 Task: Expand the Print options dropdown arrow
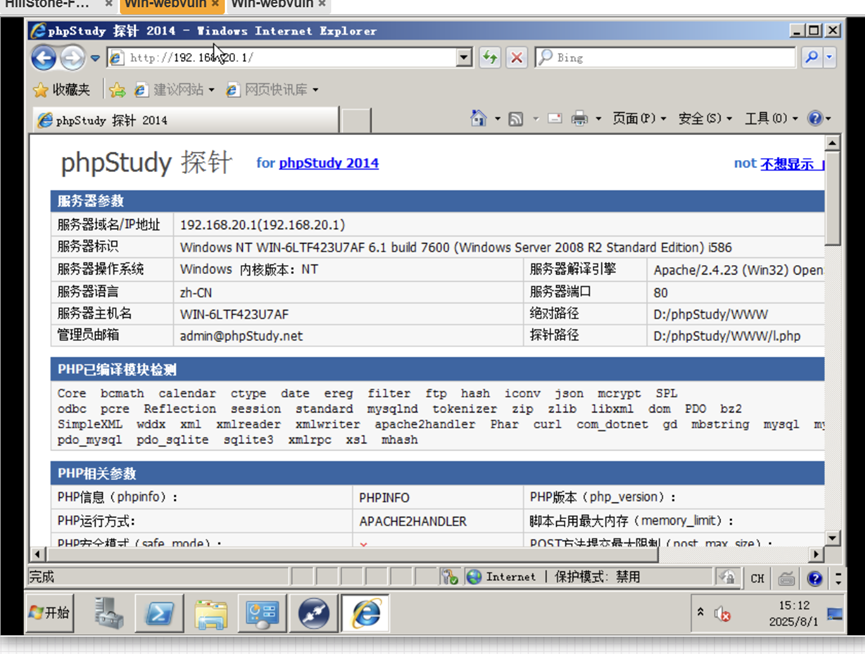(x=598, y=119)
